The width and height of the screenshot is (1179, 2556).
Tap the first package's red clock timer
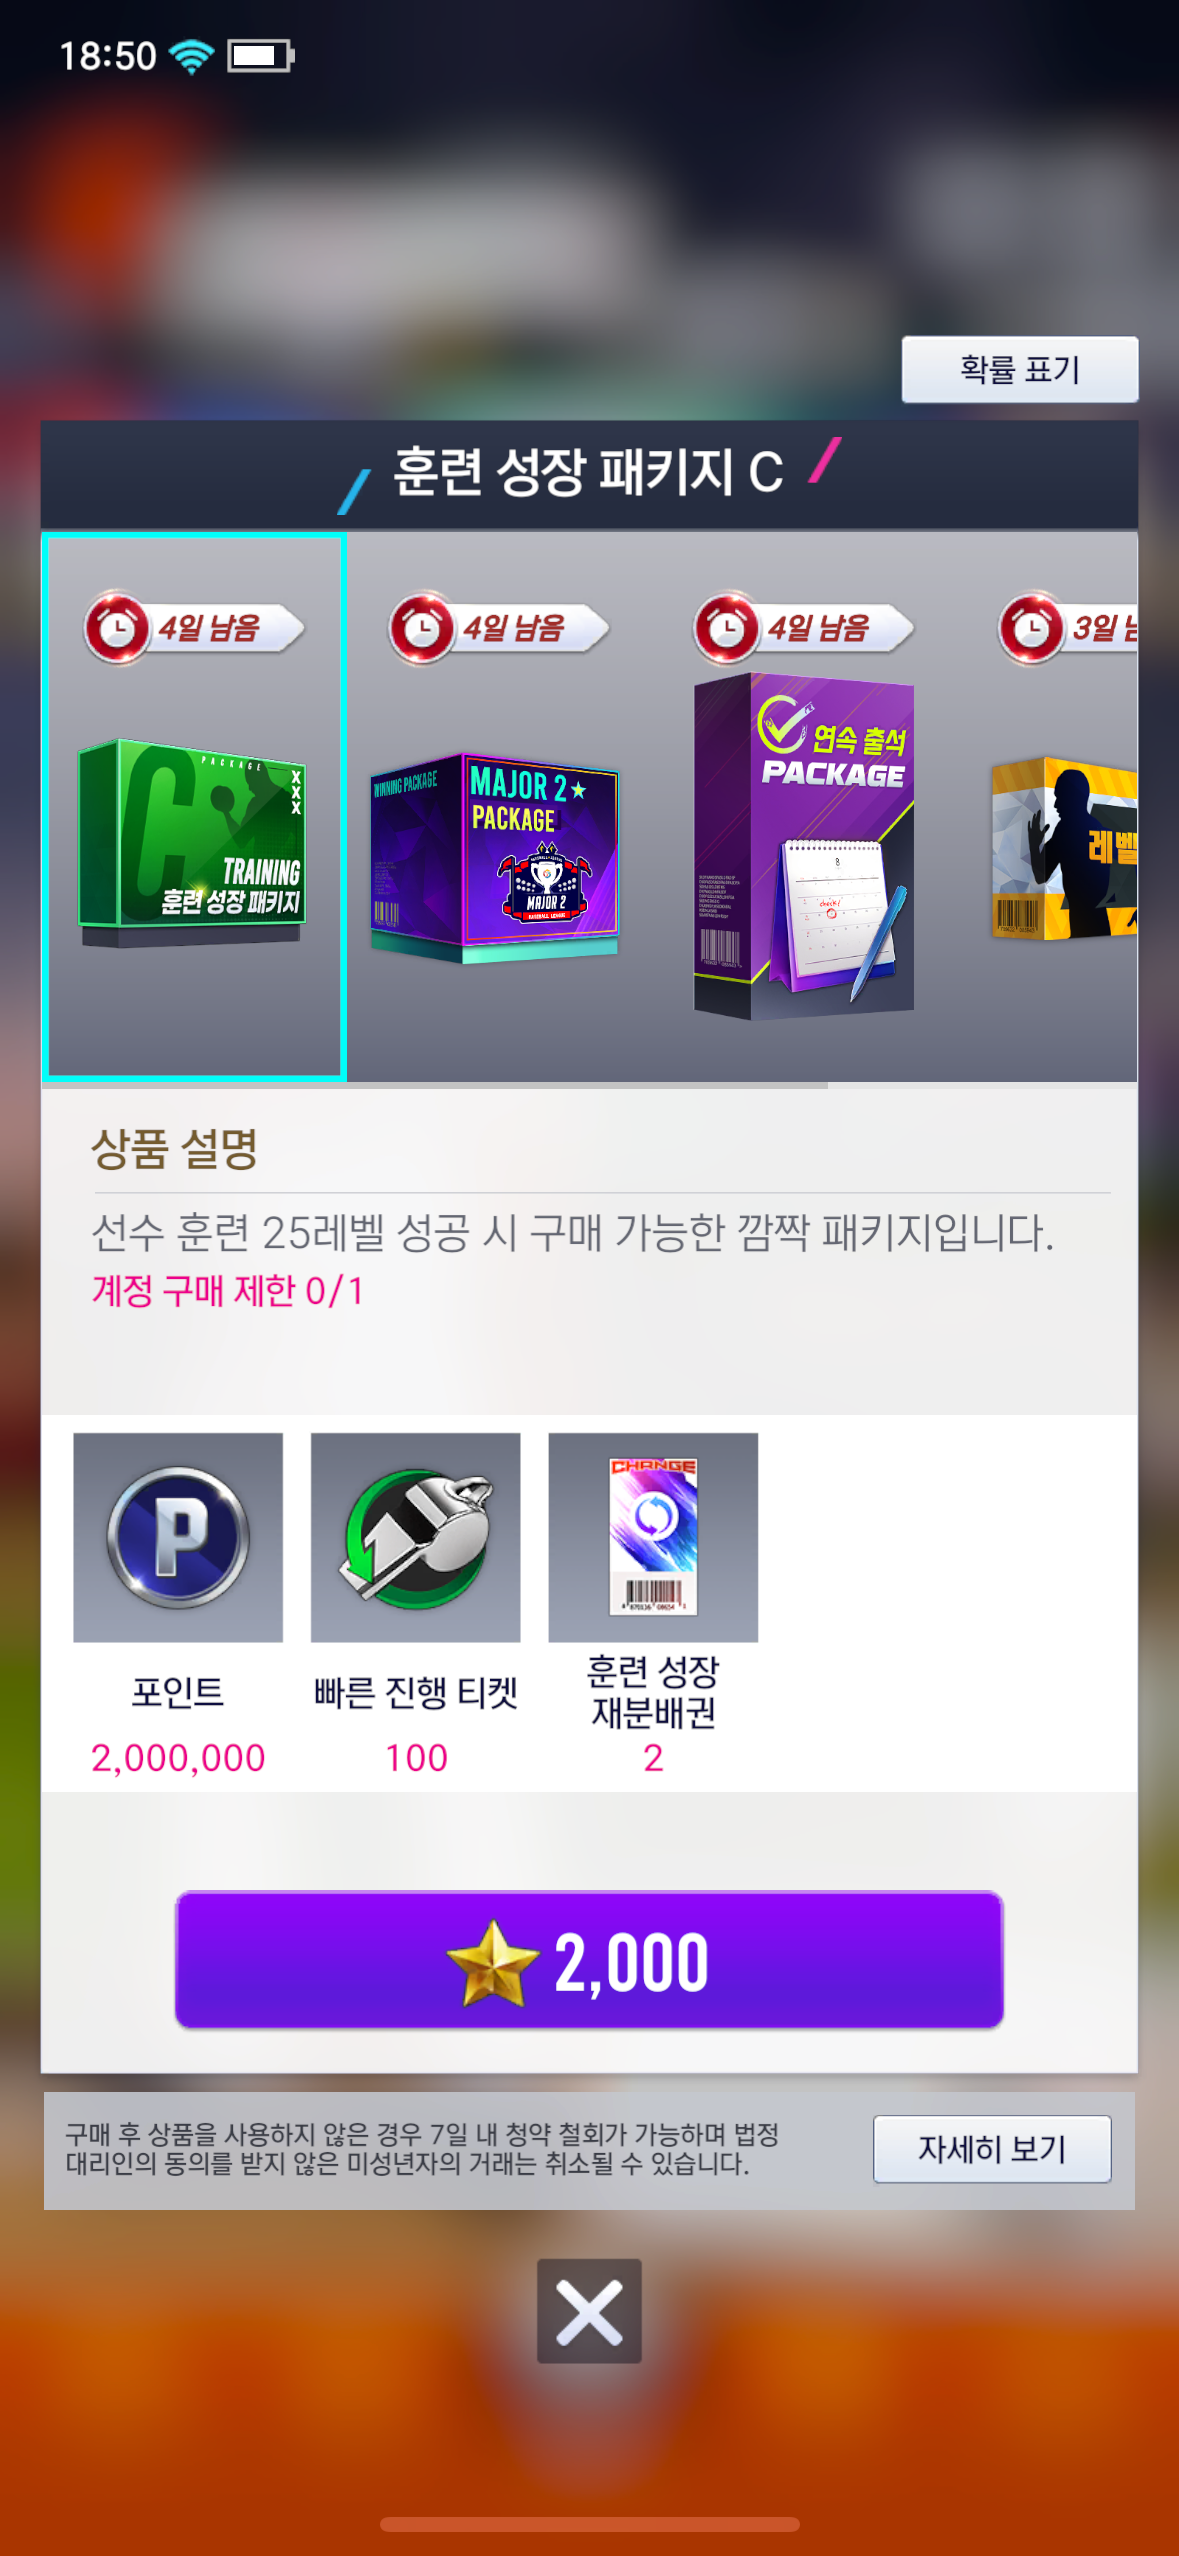(117, 627)
